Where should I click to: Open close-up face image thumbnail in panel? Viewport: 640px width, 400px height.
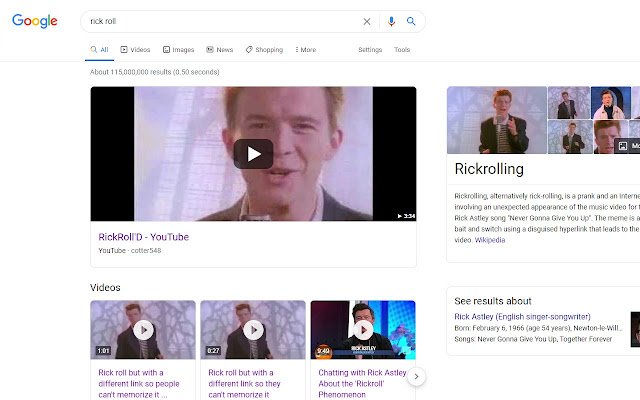pyautogui.click(x=610, y=137)
